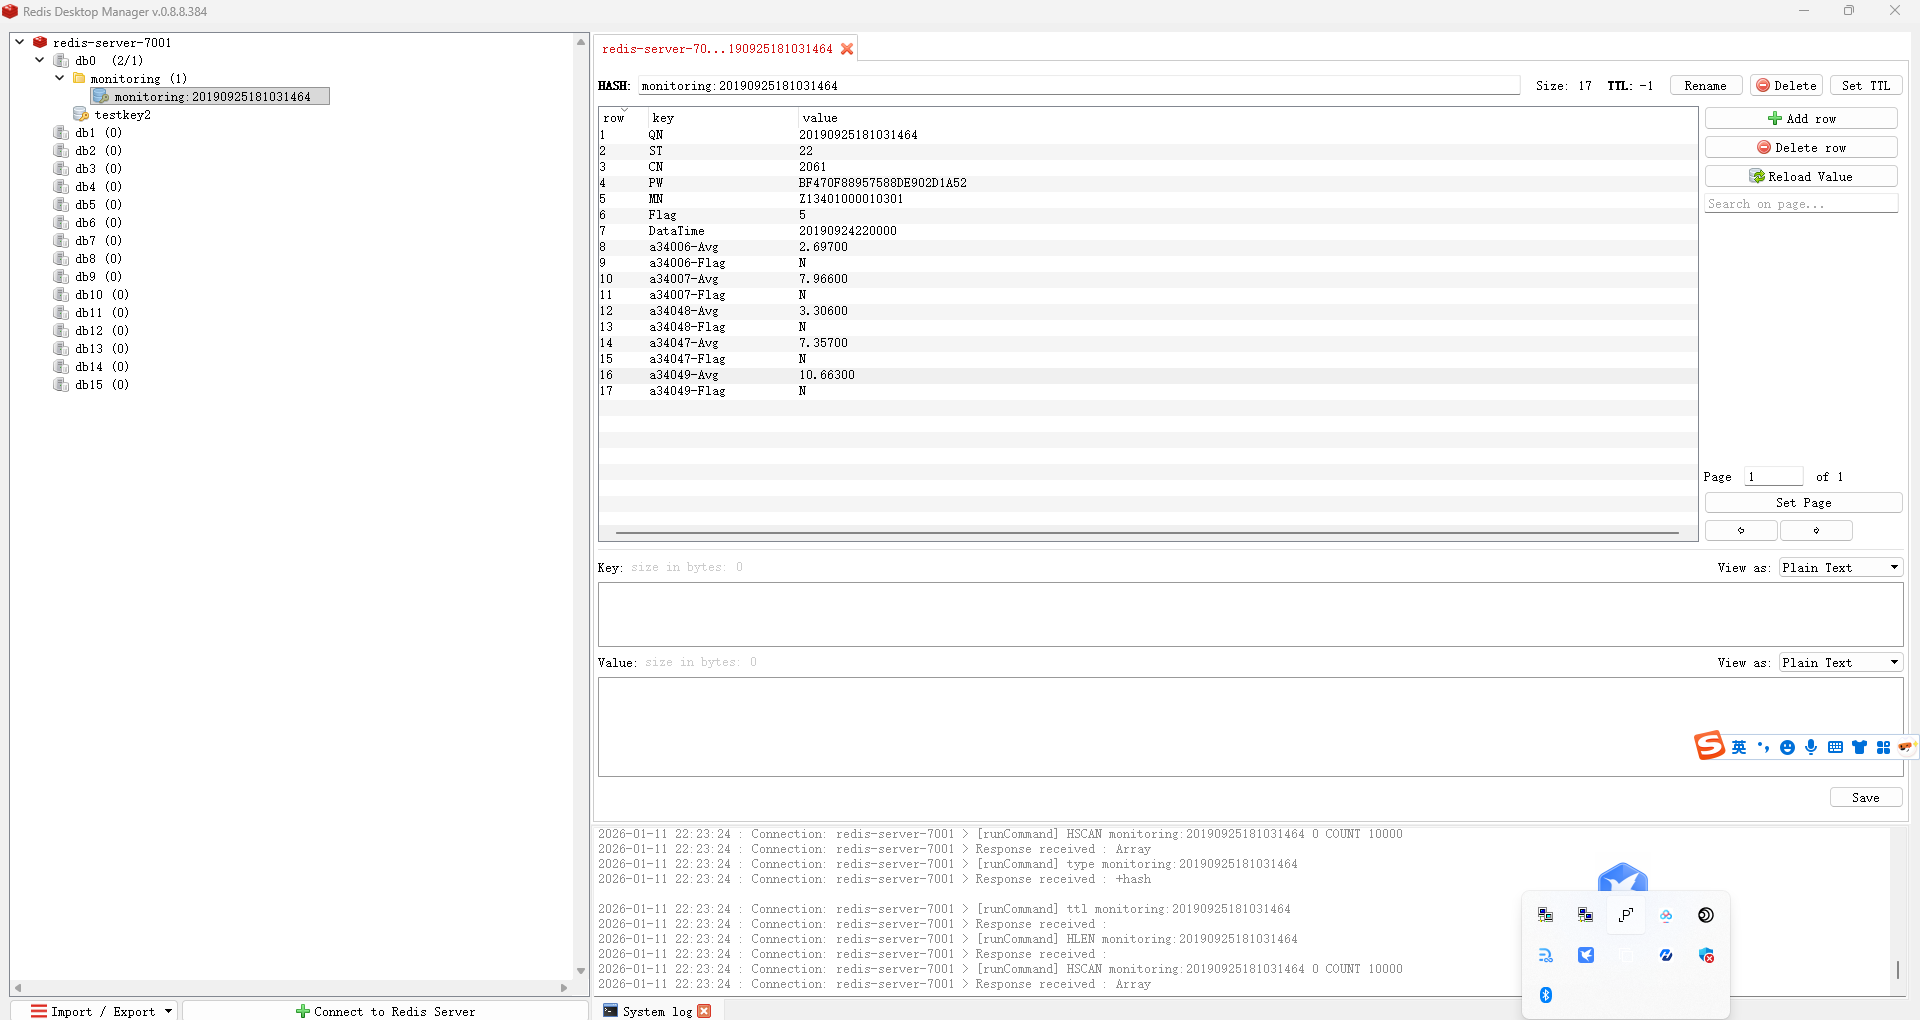The height and width of the screenshot is (1020, 1920).
Task: Click Connect to Redis Server button
Action: coord(385,1011)
